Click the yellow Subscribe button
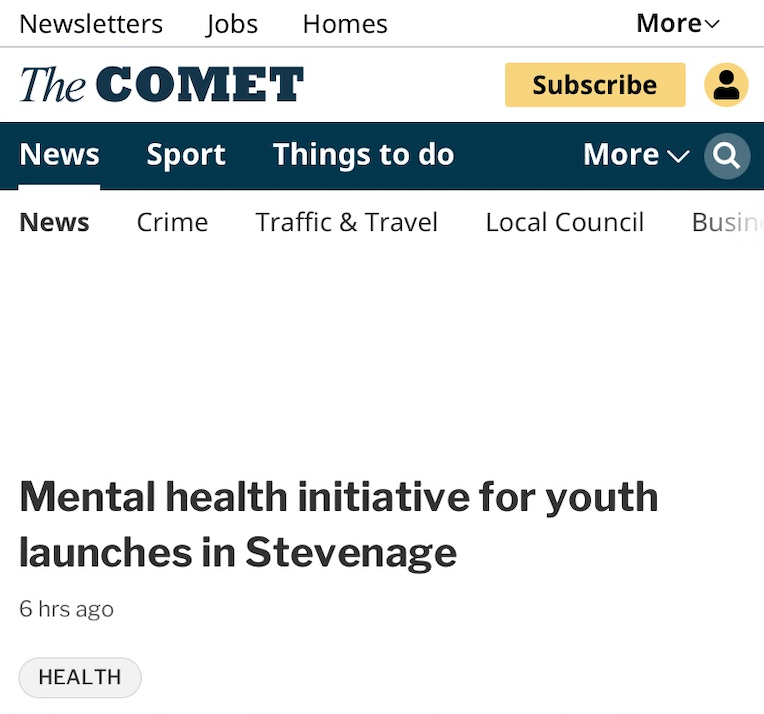The width and height of the screenshot is (764, 714). pos(595,85)
